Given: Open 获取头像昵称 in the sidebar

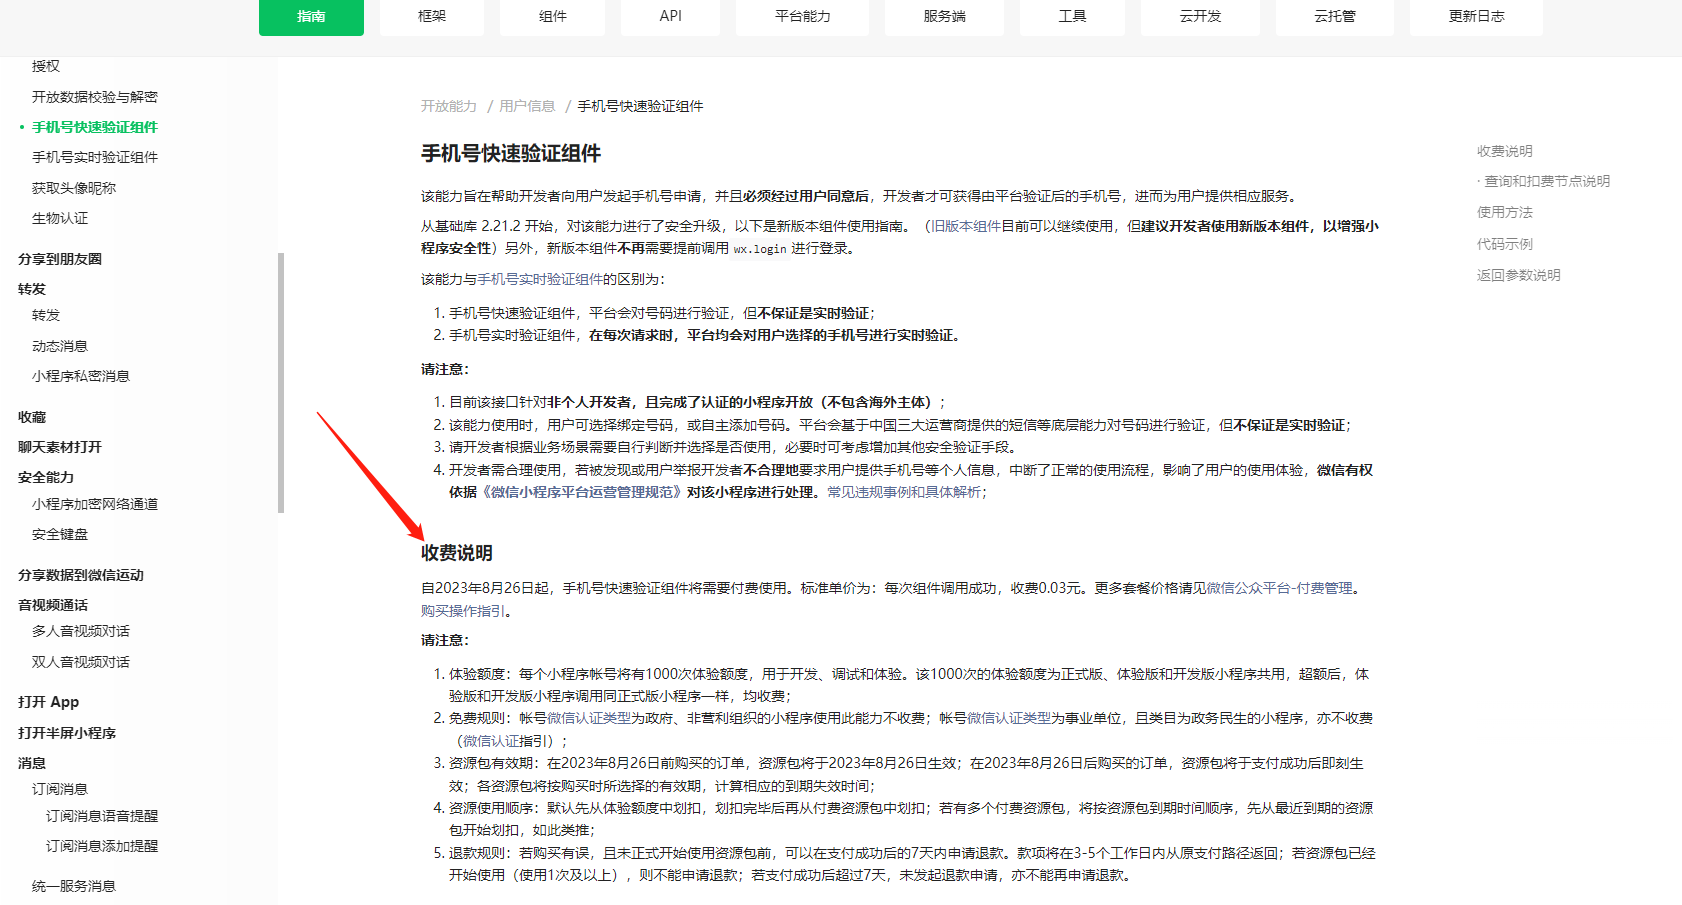Looking at the screenshot, I should (74, 188).
